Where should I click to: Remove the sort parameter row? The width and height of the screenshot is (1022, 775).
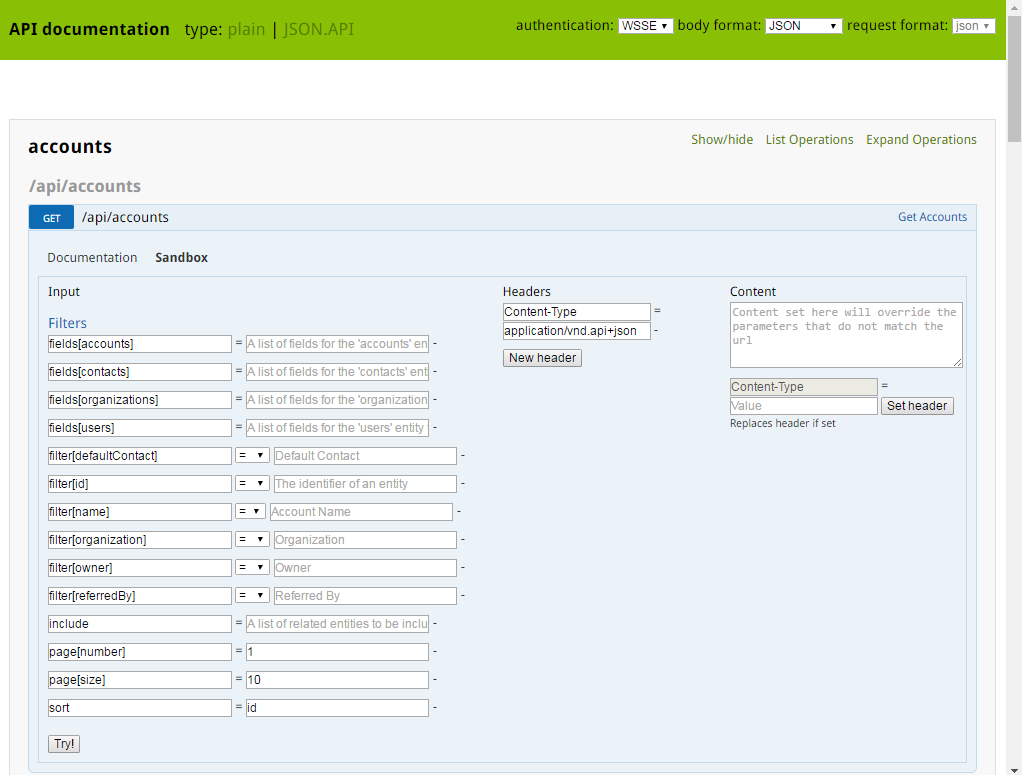[435, 707]
